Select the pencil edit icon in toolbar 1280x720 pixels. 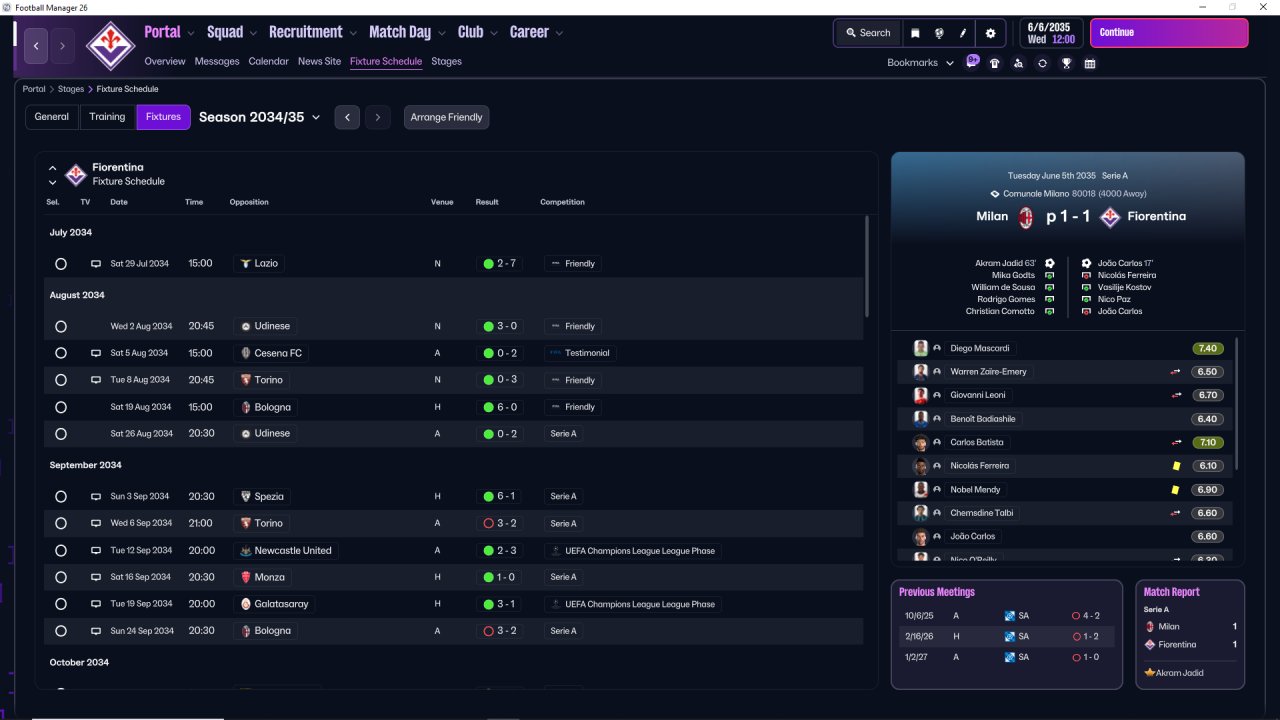tap(963, 33)
